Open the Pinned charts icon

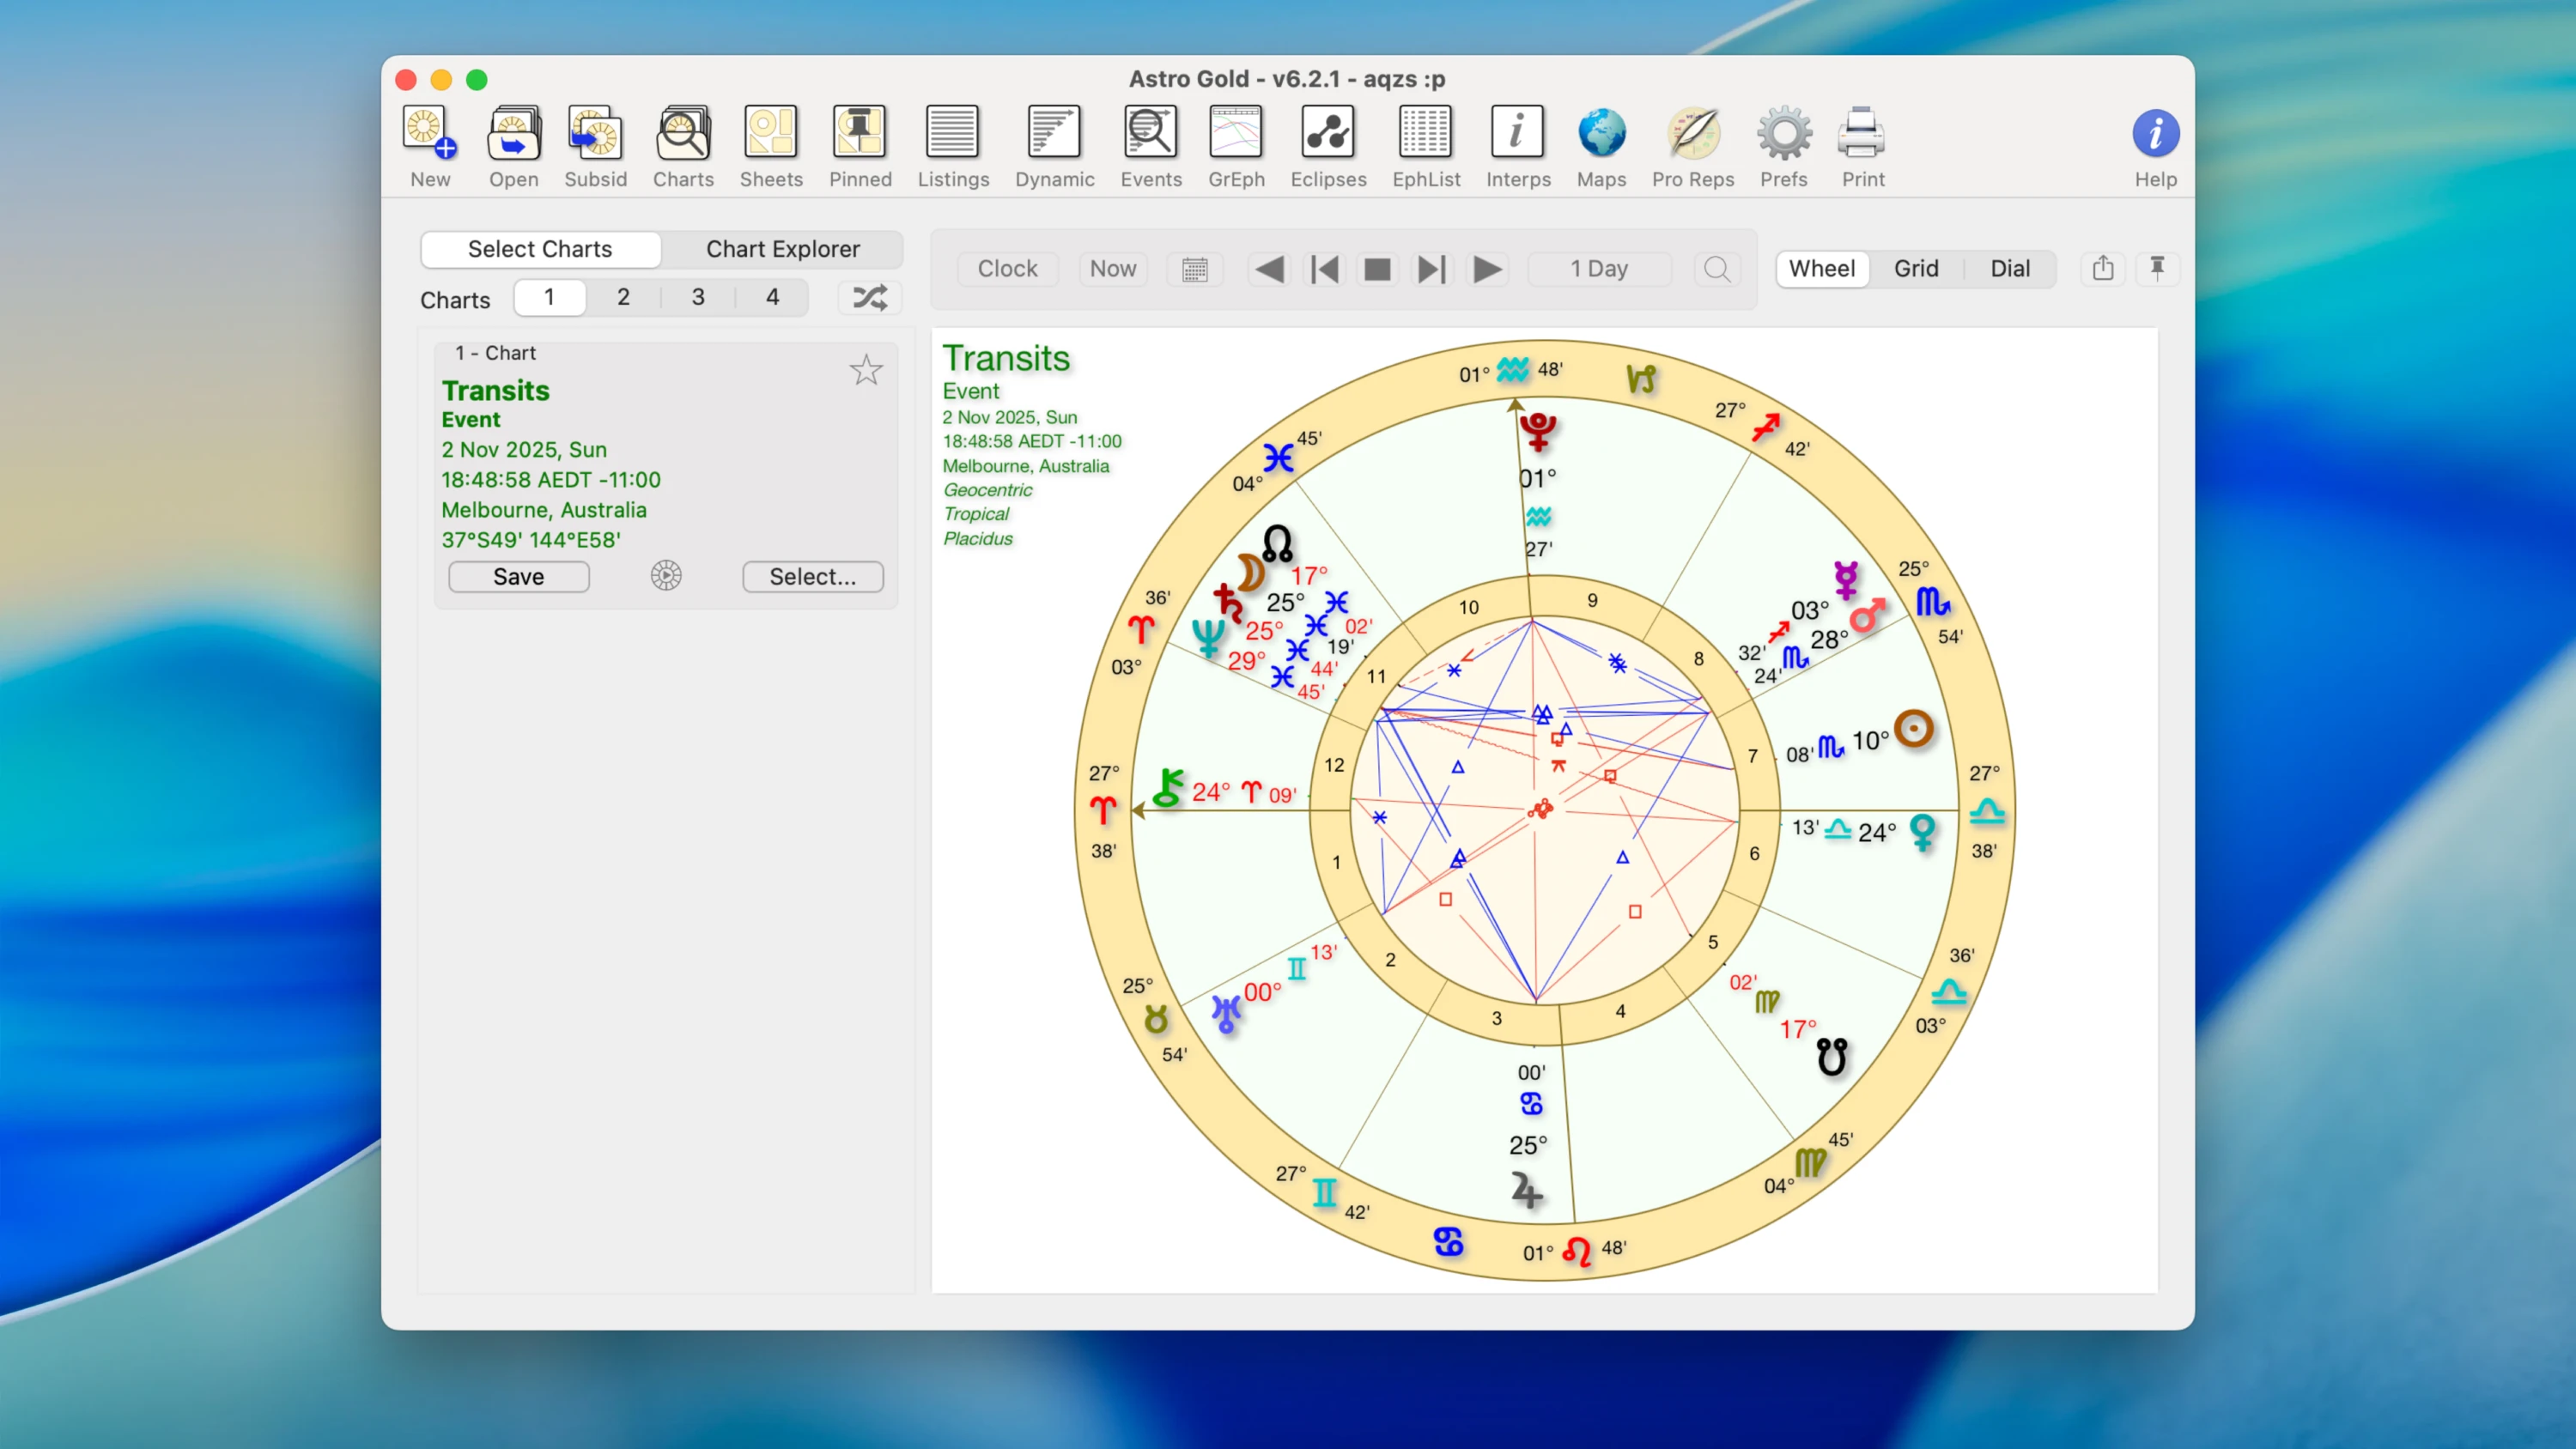[859, 146]
